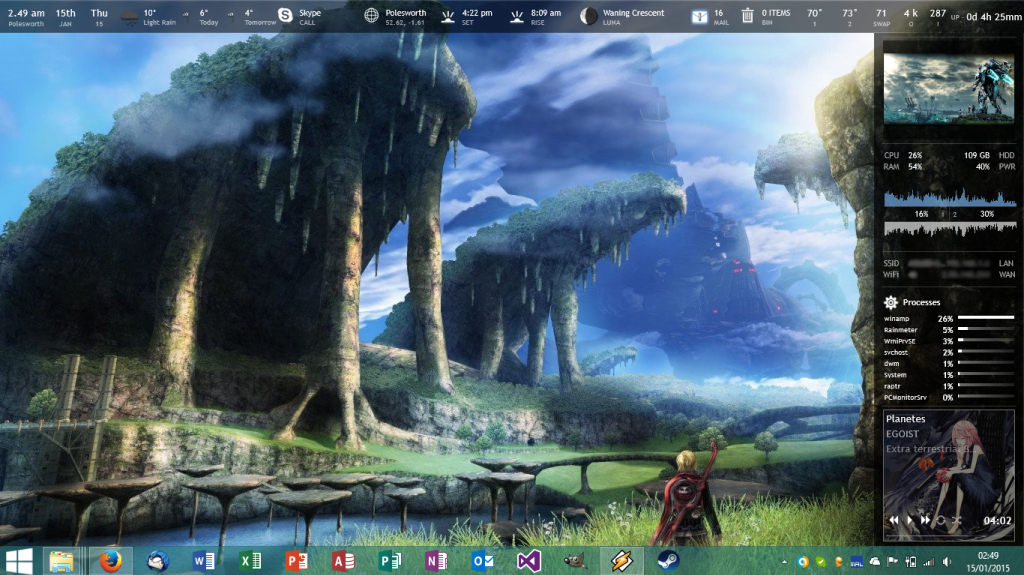Click the sunset icon at 4:22 pm
Viewport: 1024px width, 575px height.
[x=447, y=16]
